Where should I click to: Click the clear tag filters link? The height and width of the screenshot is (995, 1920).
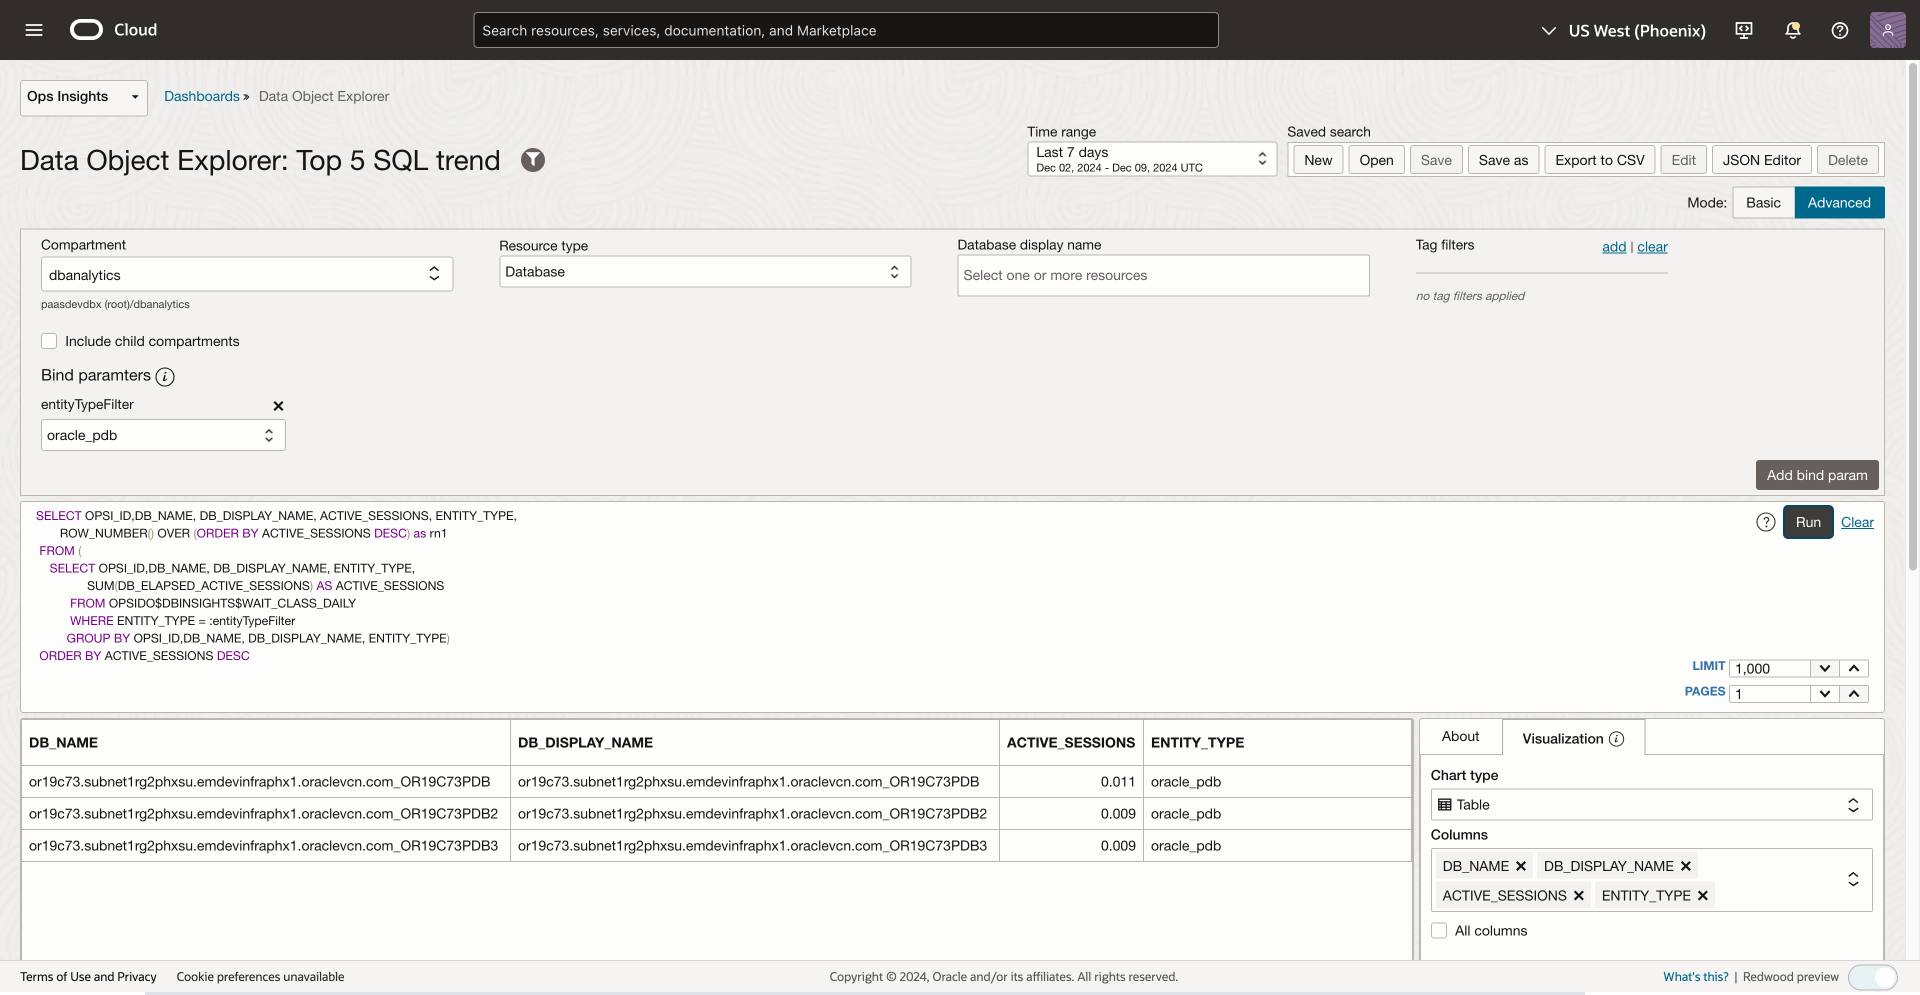pos(1652,247)
